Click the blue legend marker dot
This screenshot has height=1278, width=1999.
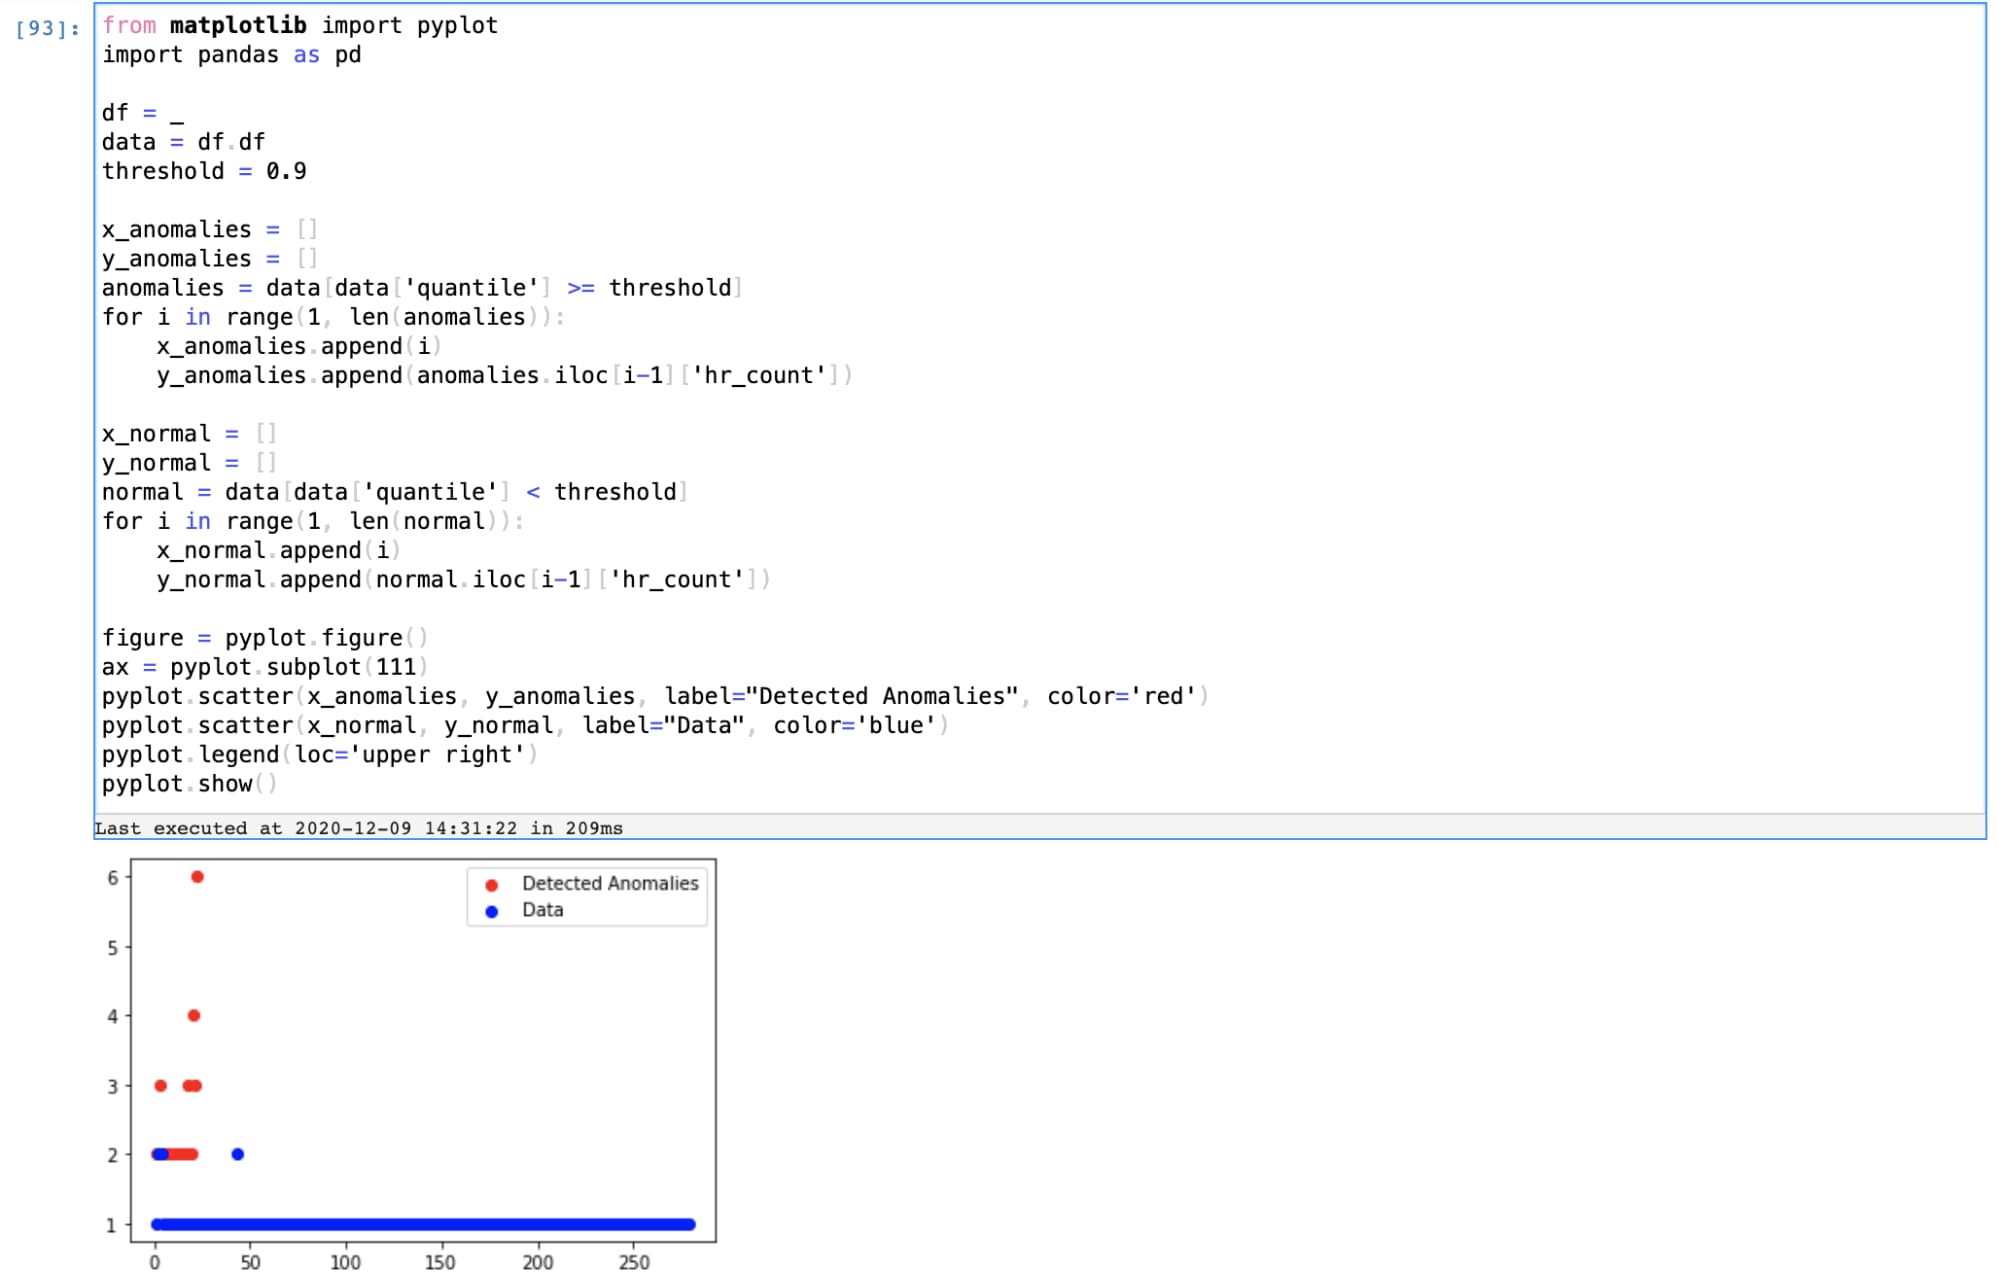click(x=491, y=911)
